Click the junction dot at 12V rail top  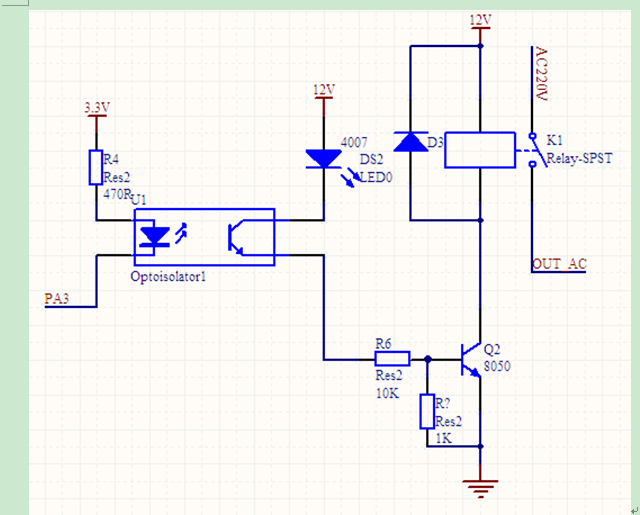click(480, 46)
